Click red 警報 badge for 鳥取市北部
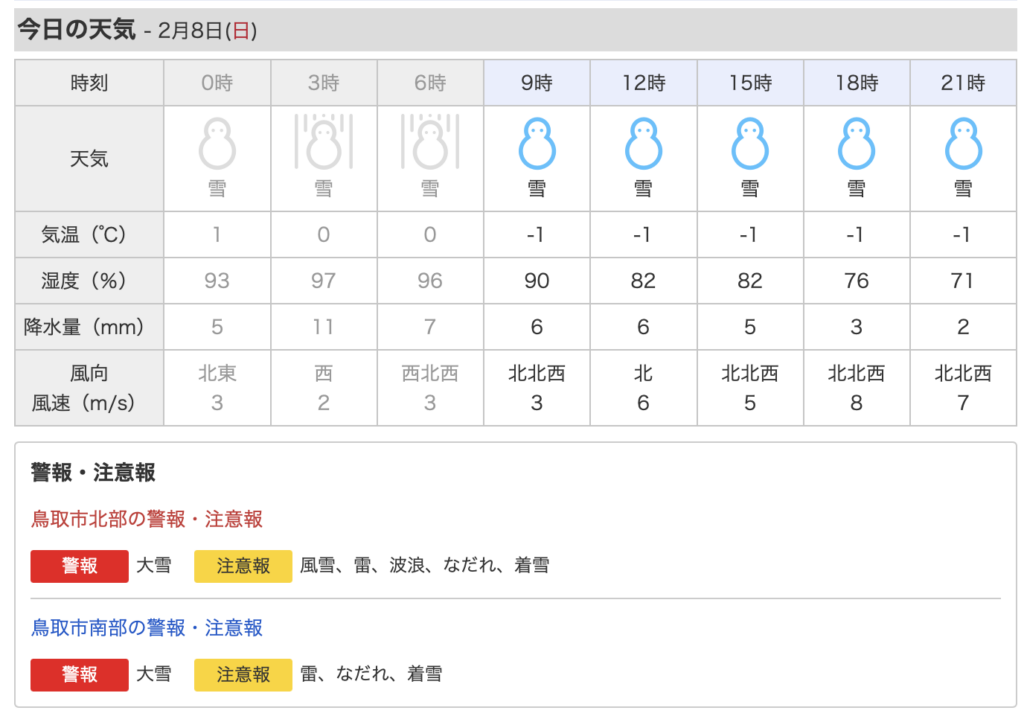Viewport: 1024px width, 725px height. point(80,566)
